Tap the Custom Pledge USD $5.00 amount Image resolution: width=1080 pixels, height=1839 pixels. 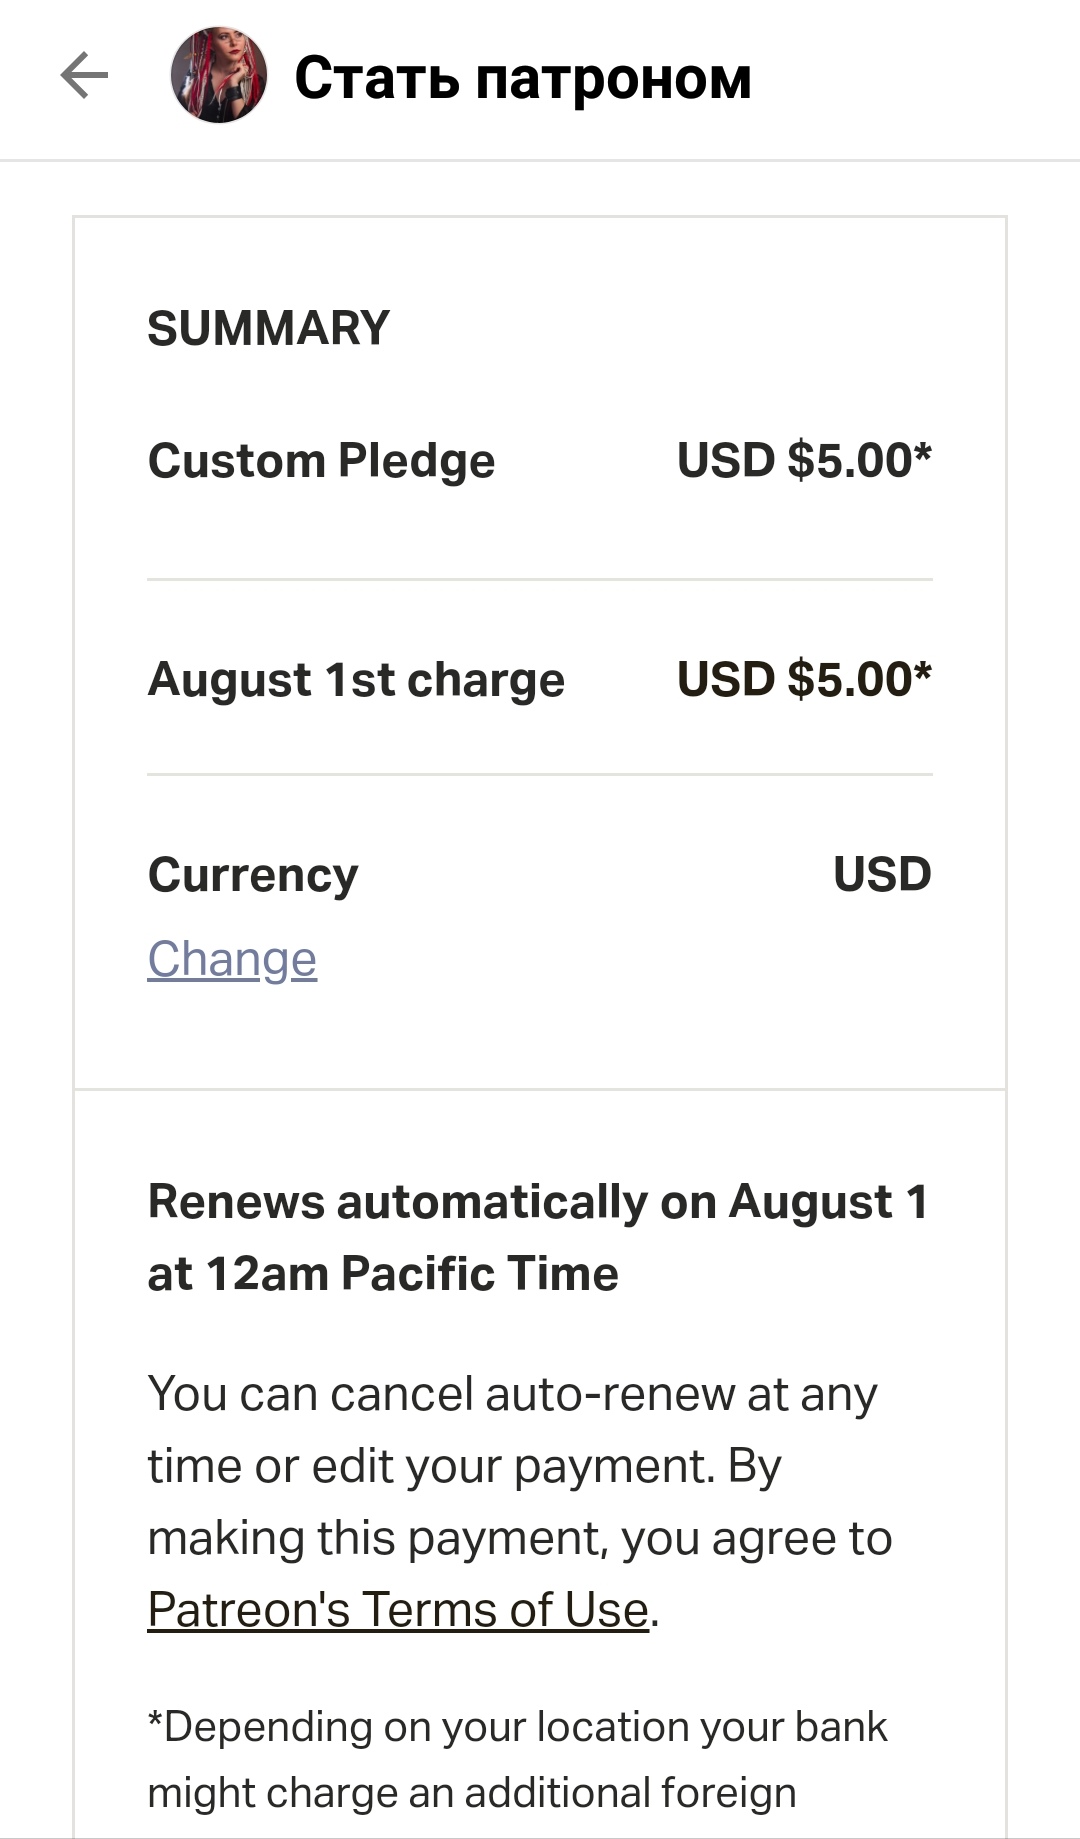pos(804,461)
